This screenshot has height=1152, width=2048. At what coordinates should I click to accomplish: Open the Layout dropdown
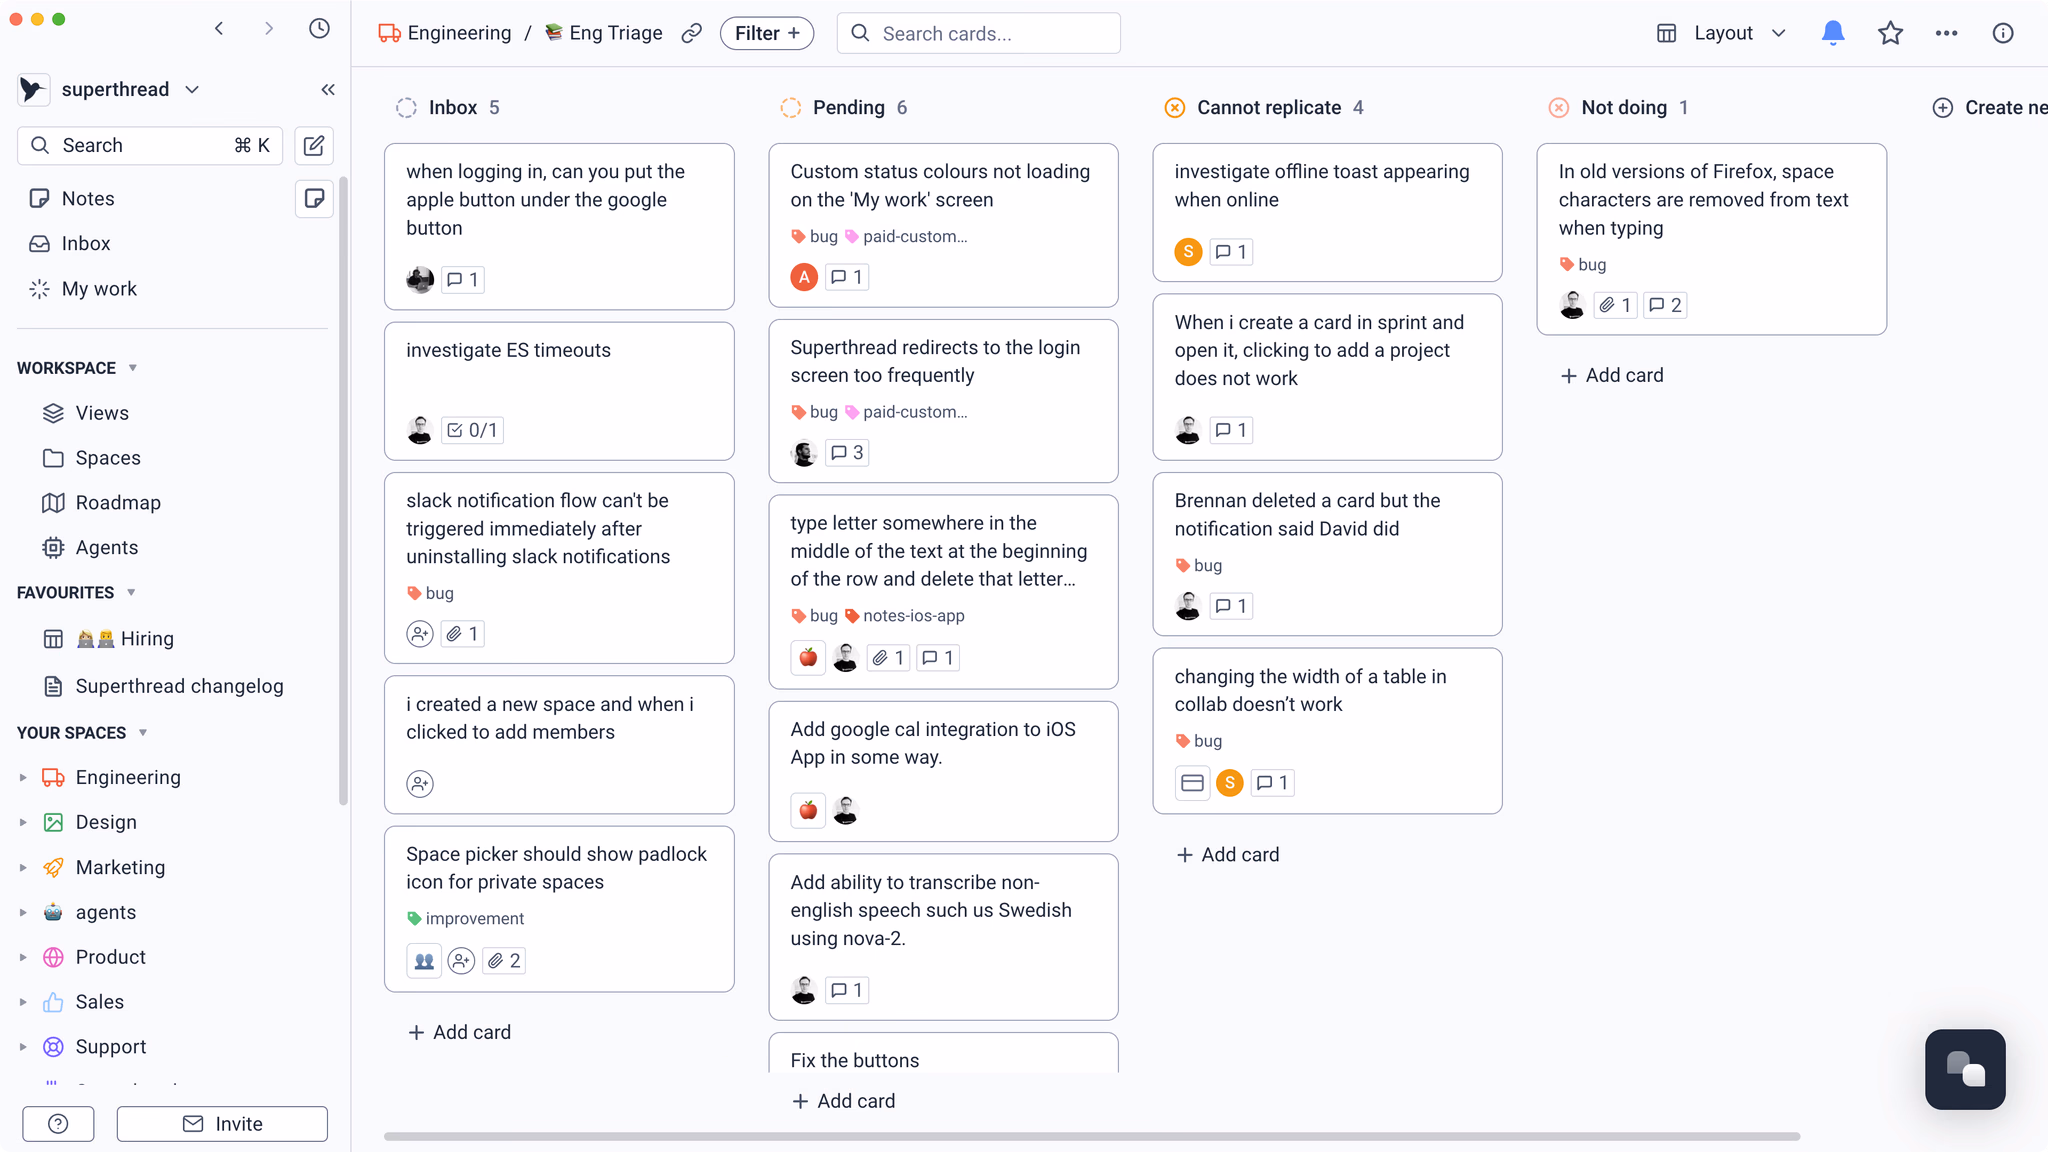(1722, 33)
